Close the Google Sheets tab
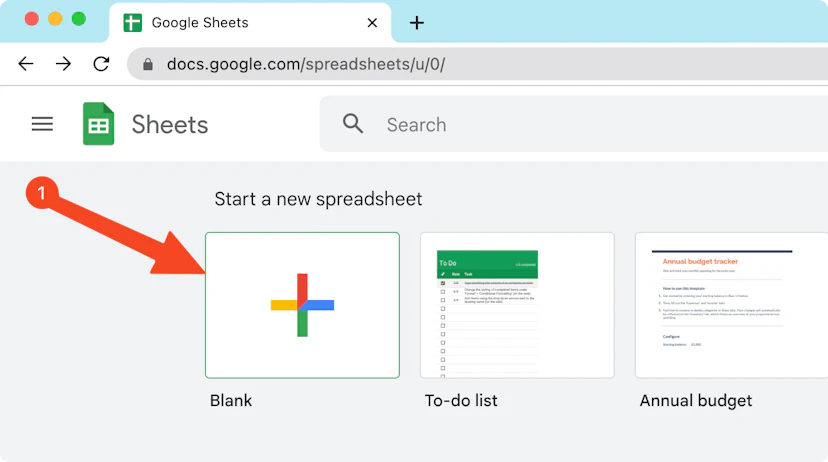This screenshot has width=828, height=462. 372,23
